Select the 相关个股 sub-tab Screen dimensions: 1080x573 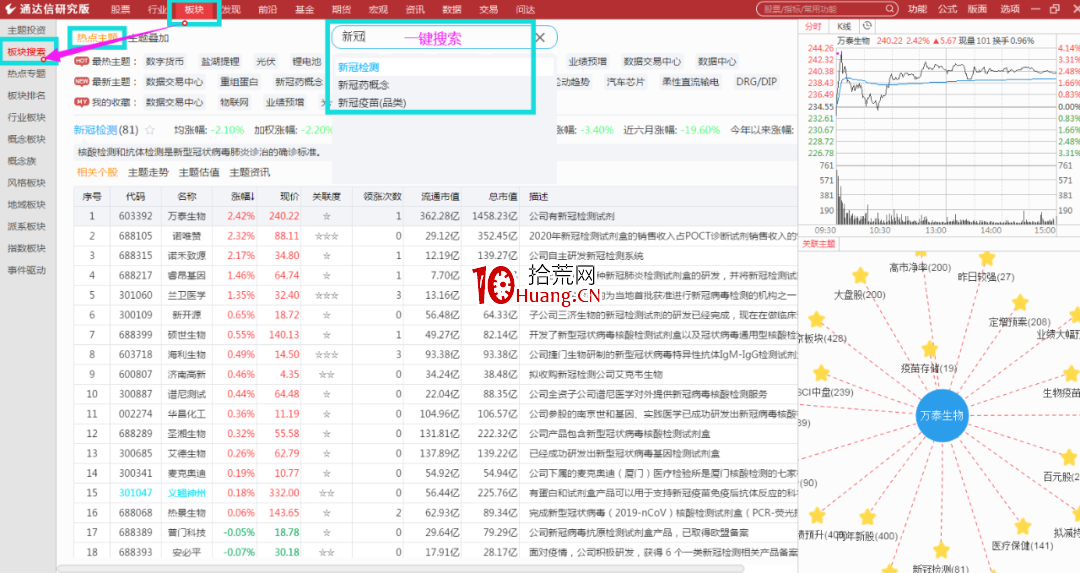tap(97, 172)
